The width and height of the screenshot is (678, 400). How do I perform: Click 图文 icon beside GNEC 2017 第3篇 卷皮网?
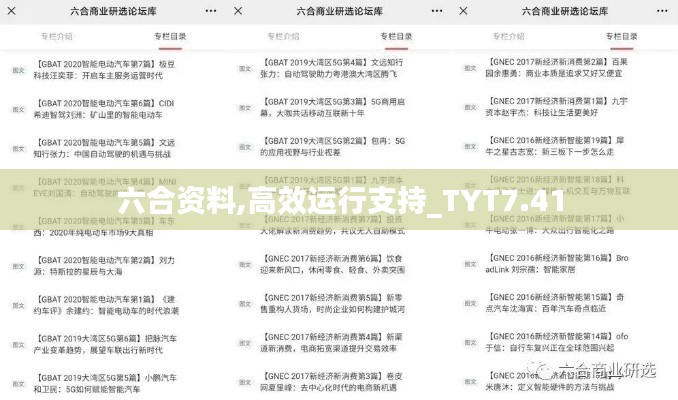(x=245, y=382)
